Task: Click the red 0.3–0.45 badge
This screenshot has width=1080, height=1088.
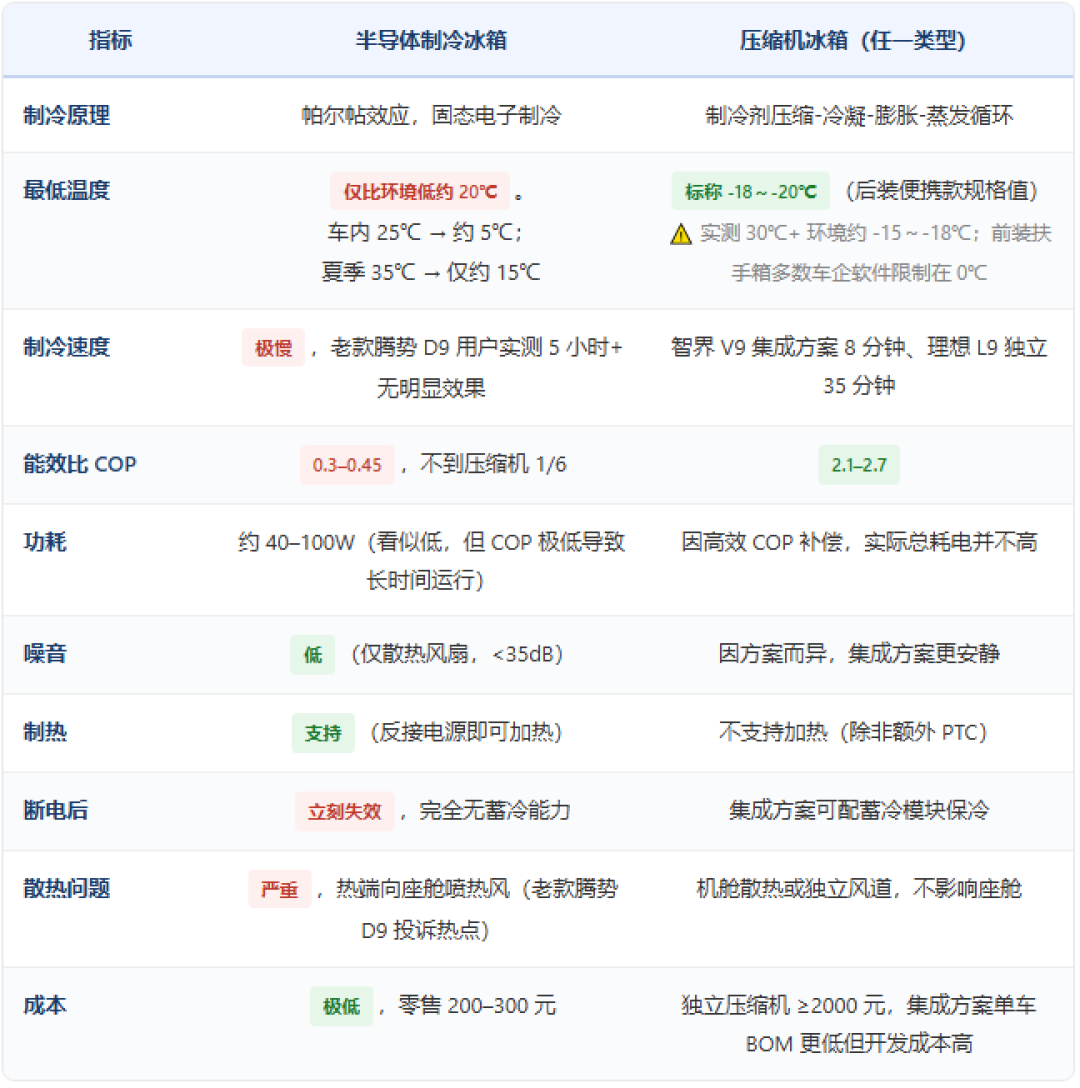Action: click(347, 465)
